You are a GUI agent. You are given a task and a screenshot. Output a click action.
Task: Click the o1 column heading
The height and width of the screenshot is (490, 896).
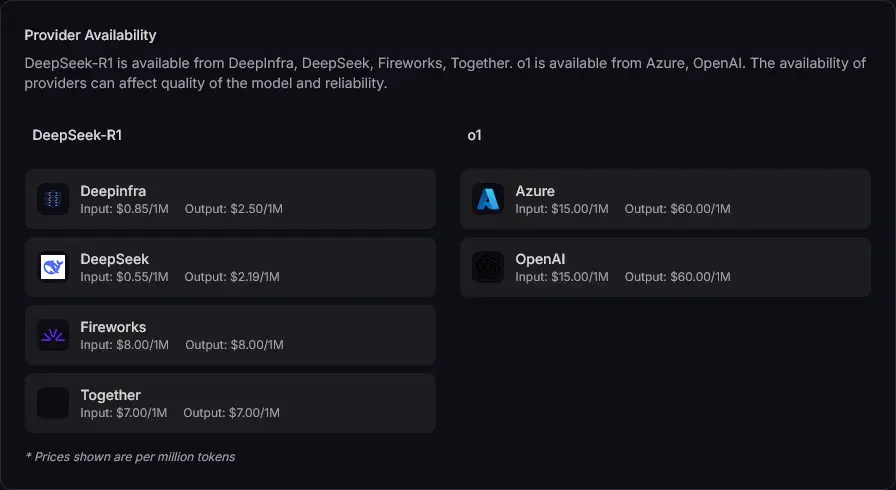pos(474,135)
